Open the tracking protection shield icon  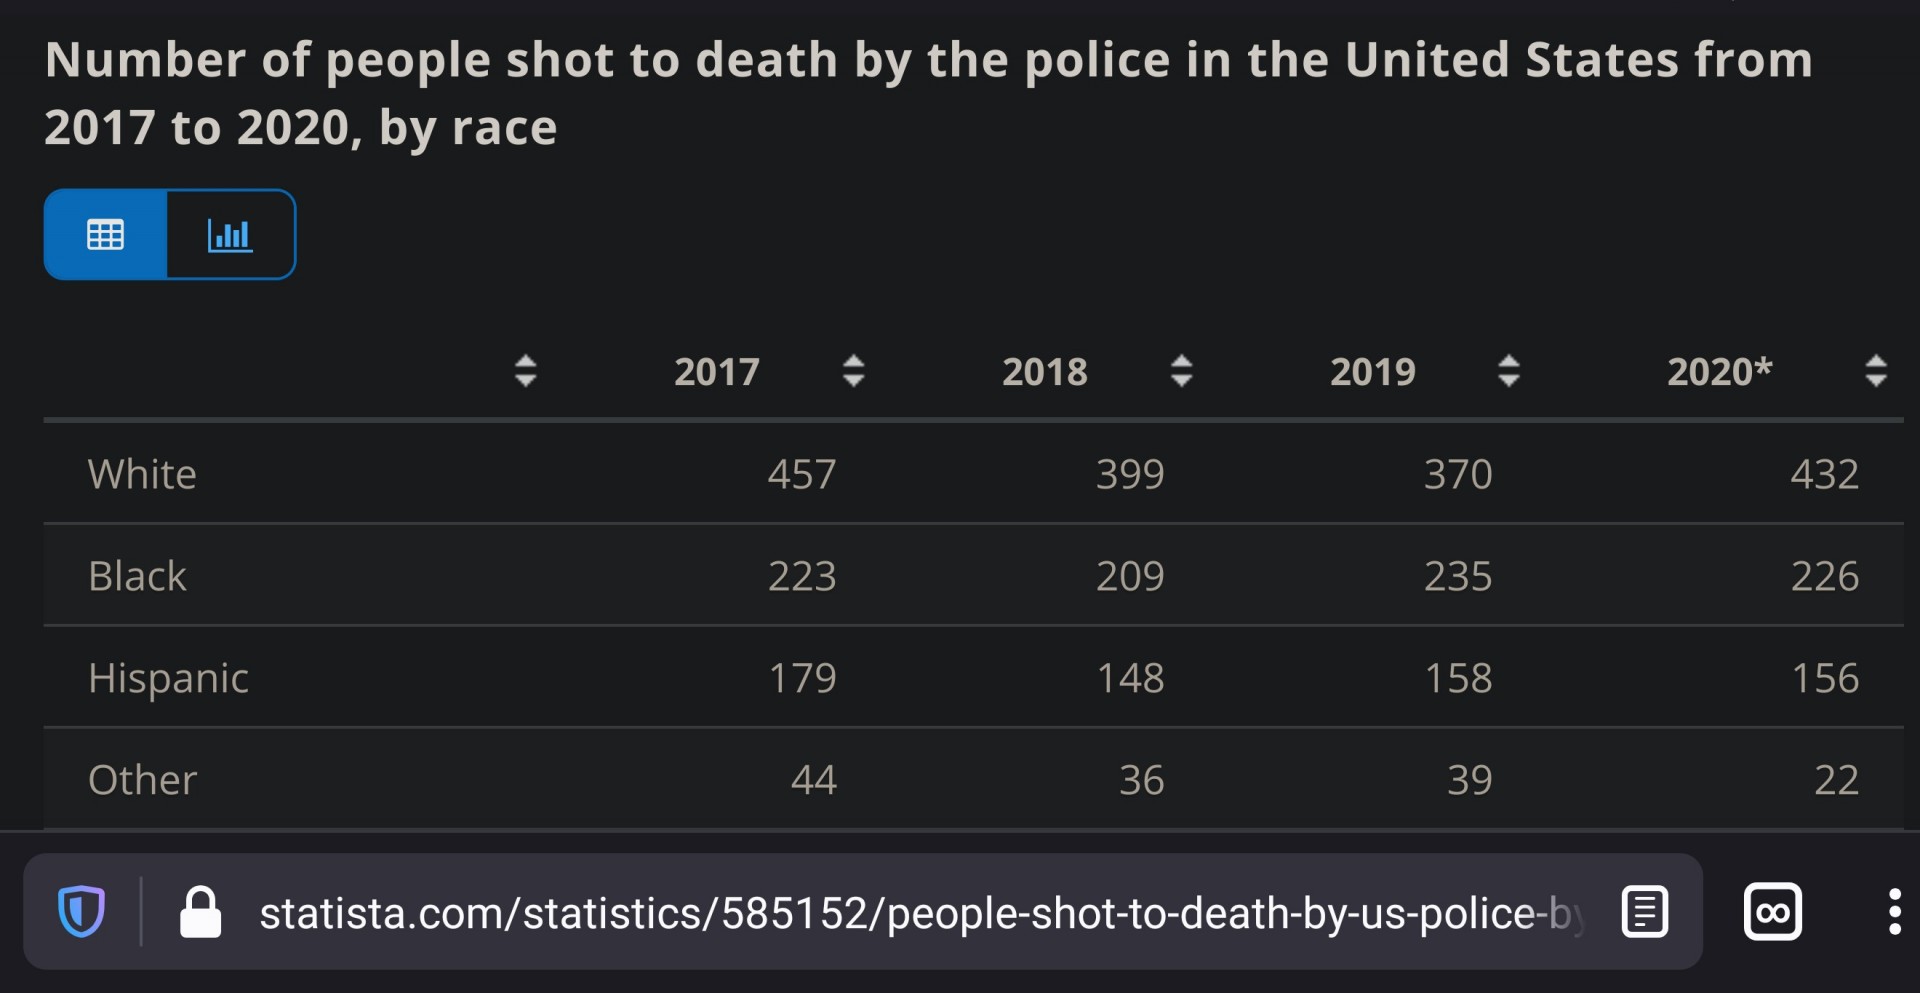(81, 911)
